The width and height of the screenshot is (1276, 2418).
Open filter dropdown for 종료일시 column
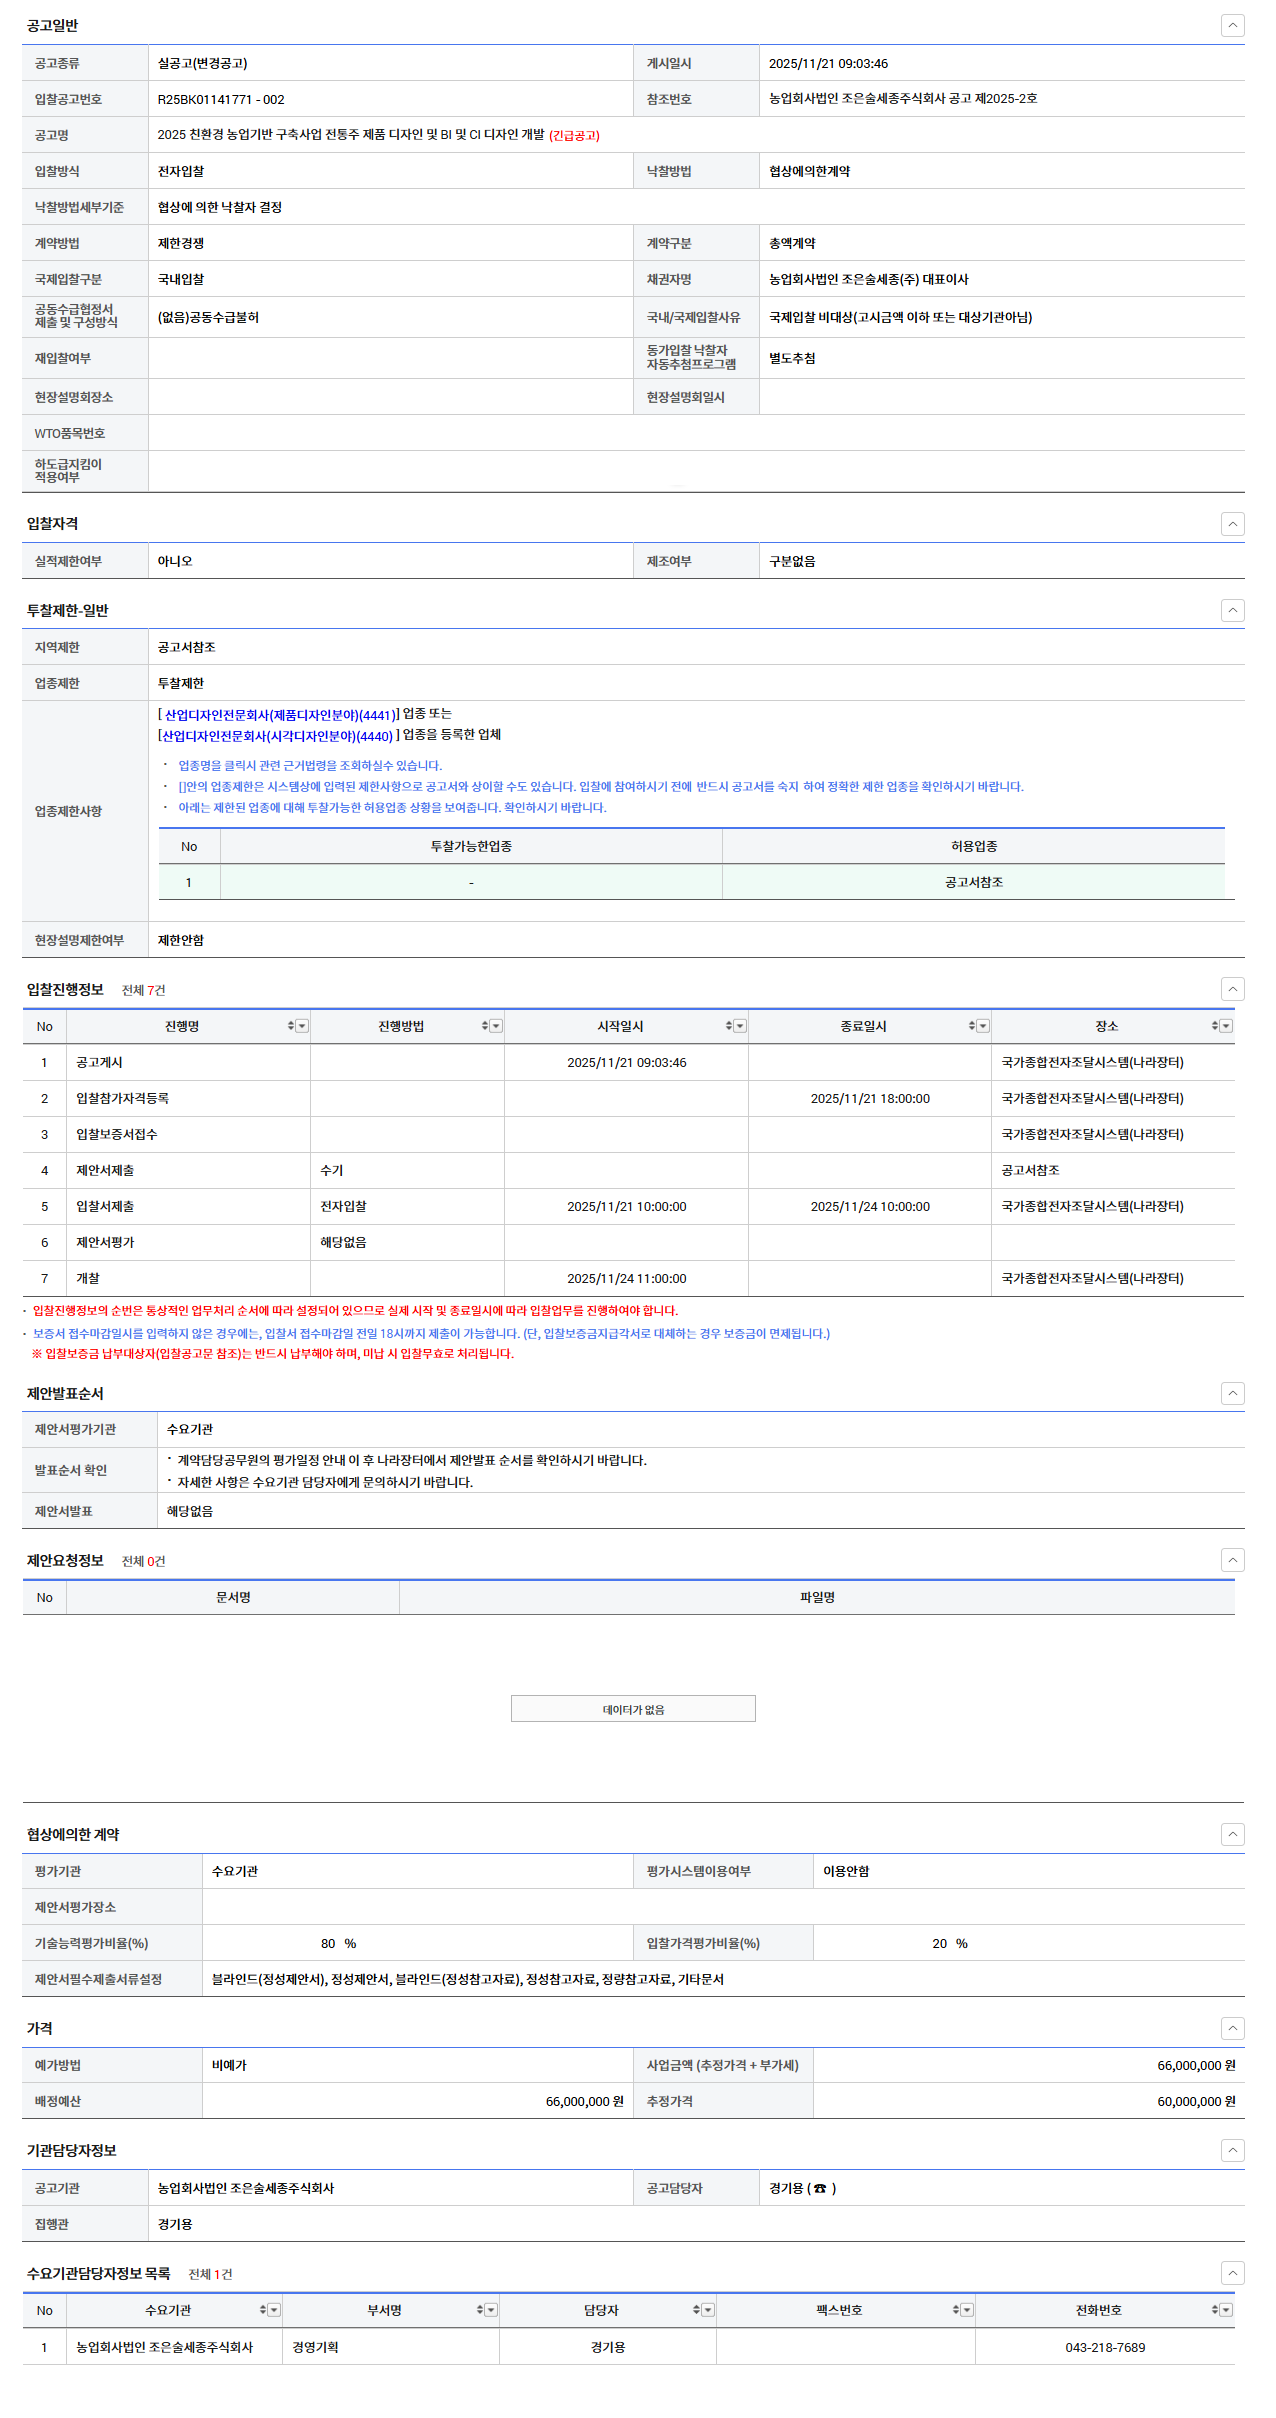(x=983, y=1026)
